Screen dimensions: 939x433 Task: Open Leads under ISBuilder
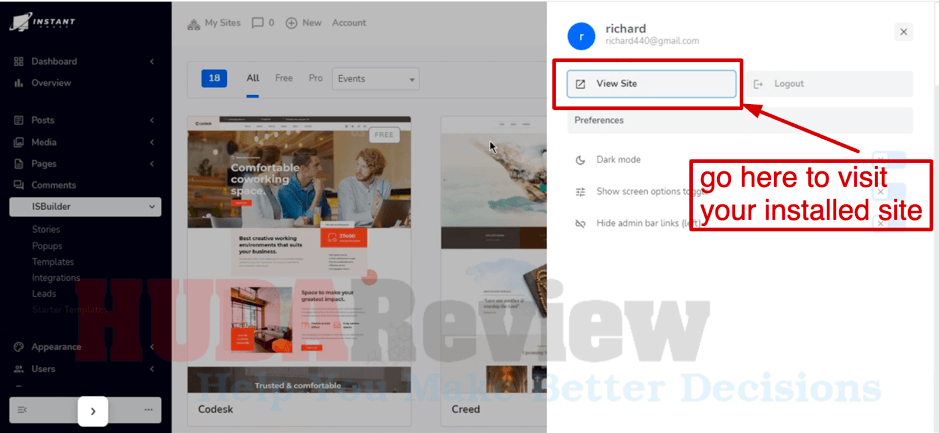click(44, 293)
